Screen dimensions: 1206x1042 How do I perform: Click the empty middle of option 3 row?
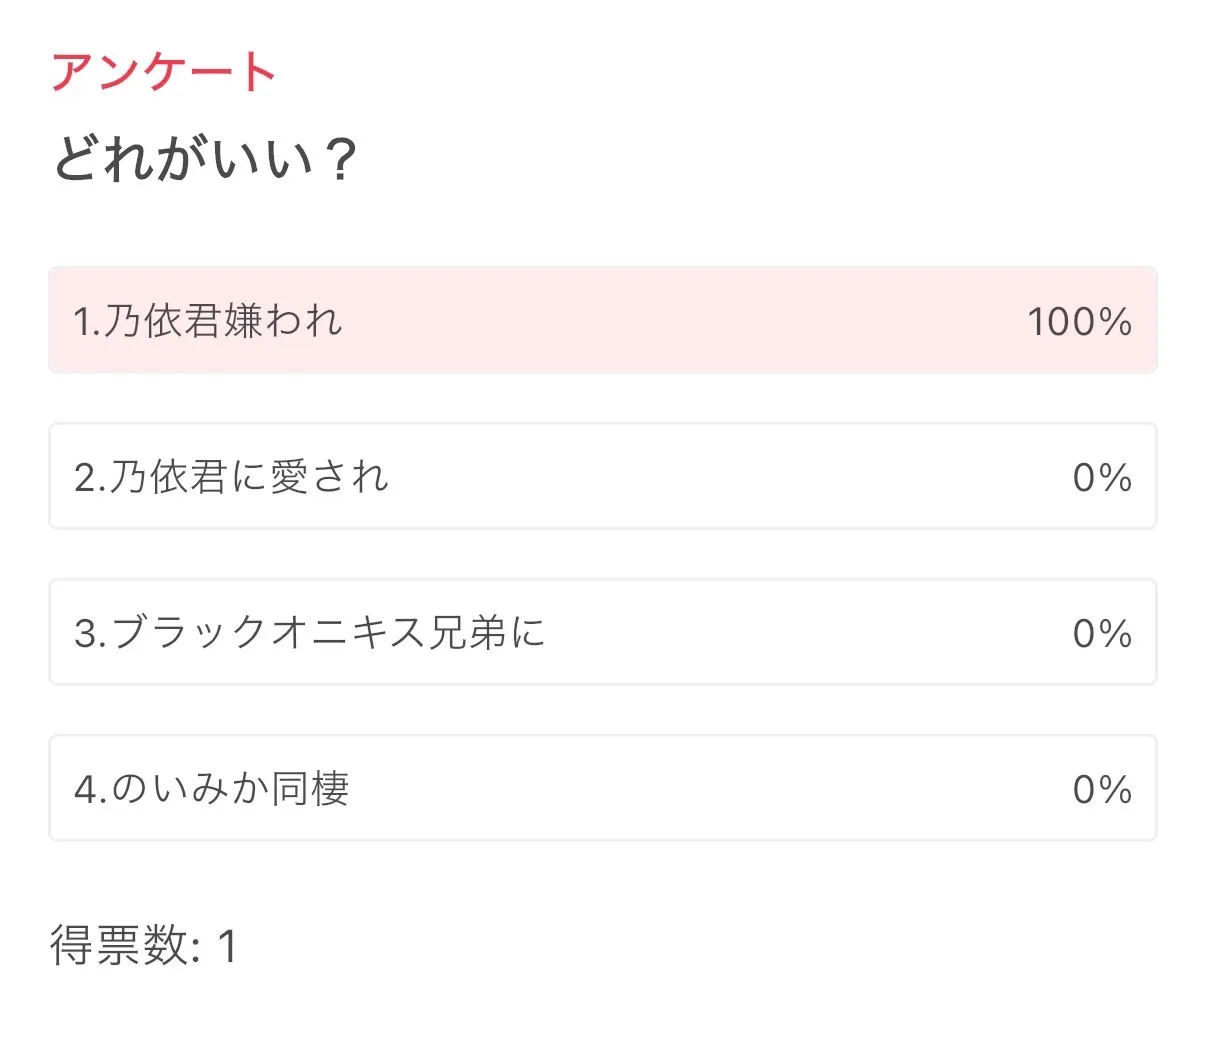tap(800, 633)
